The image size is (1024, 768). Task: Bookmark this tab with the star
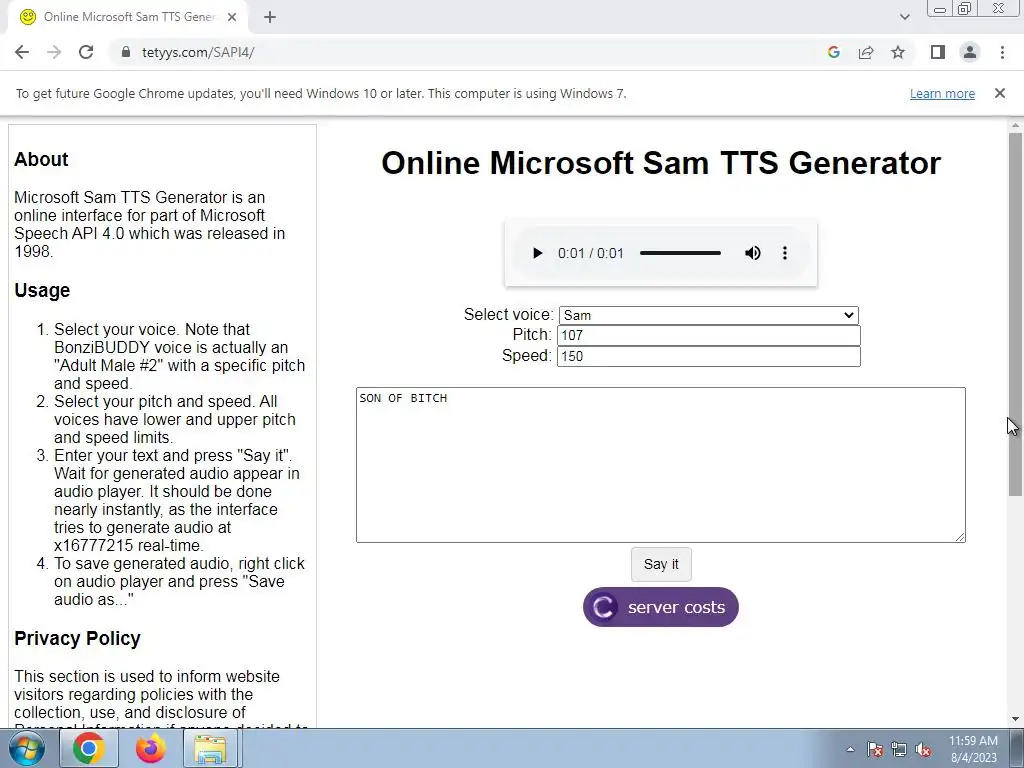pyautogui.click(x=898, y=52)
